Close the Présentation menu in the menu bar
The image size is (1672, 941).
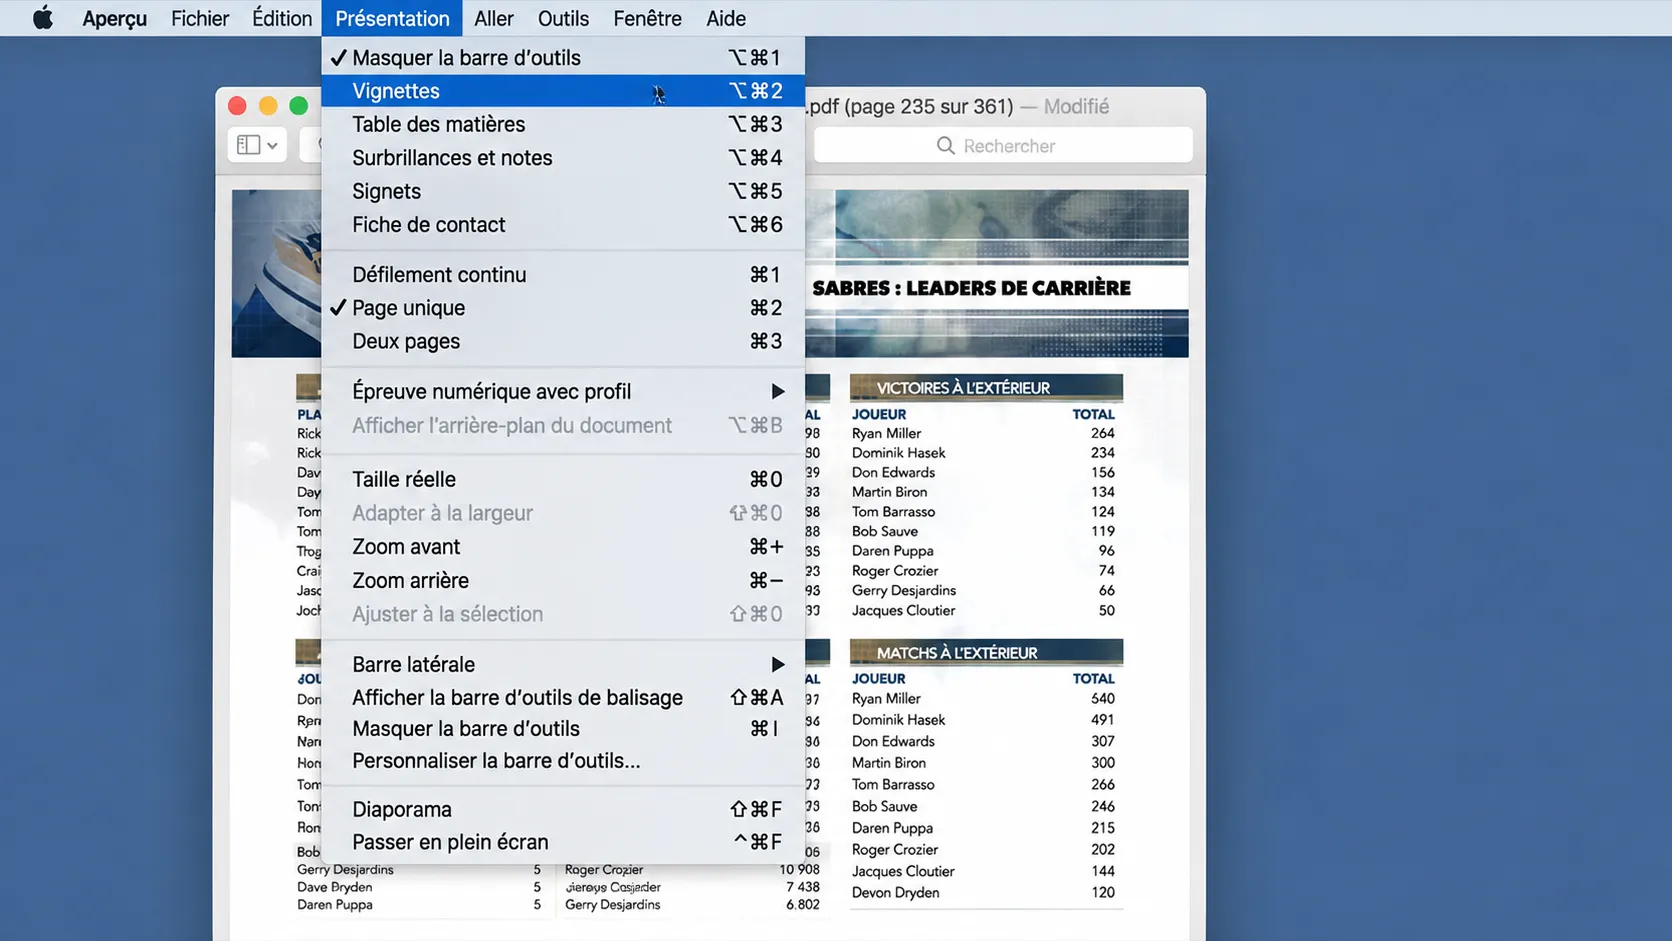click(x=392, y=18)
